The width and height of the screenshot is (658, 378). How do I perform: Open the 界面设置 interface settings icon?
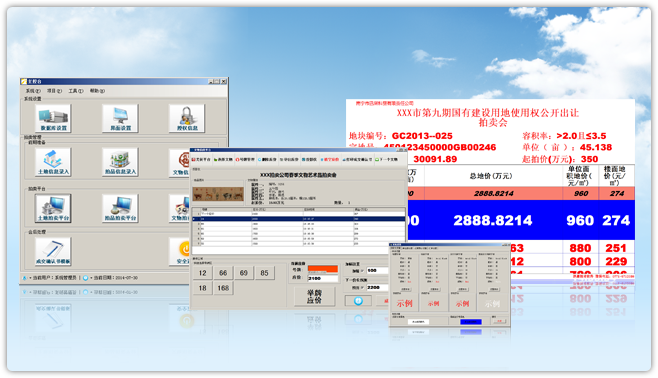click(x=120, y=118)
